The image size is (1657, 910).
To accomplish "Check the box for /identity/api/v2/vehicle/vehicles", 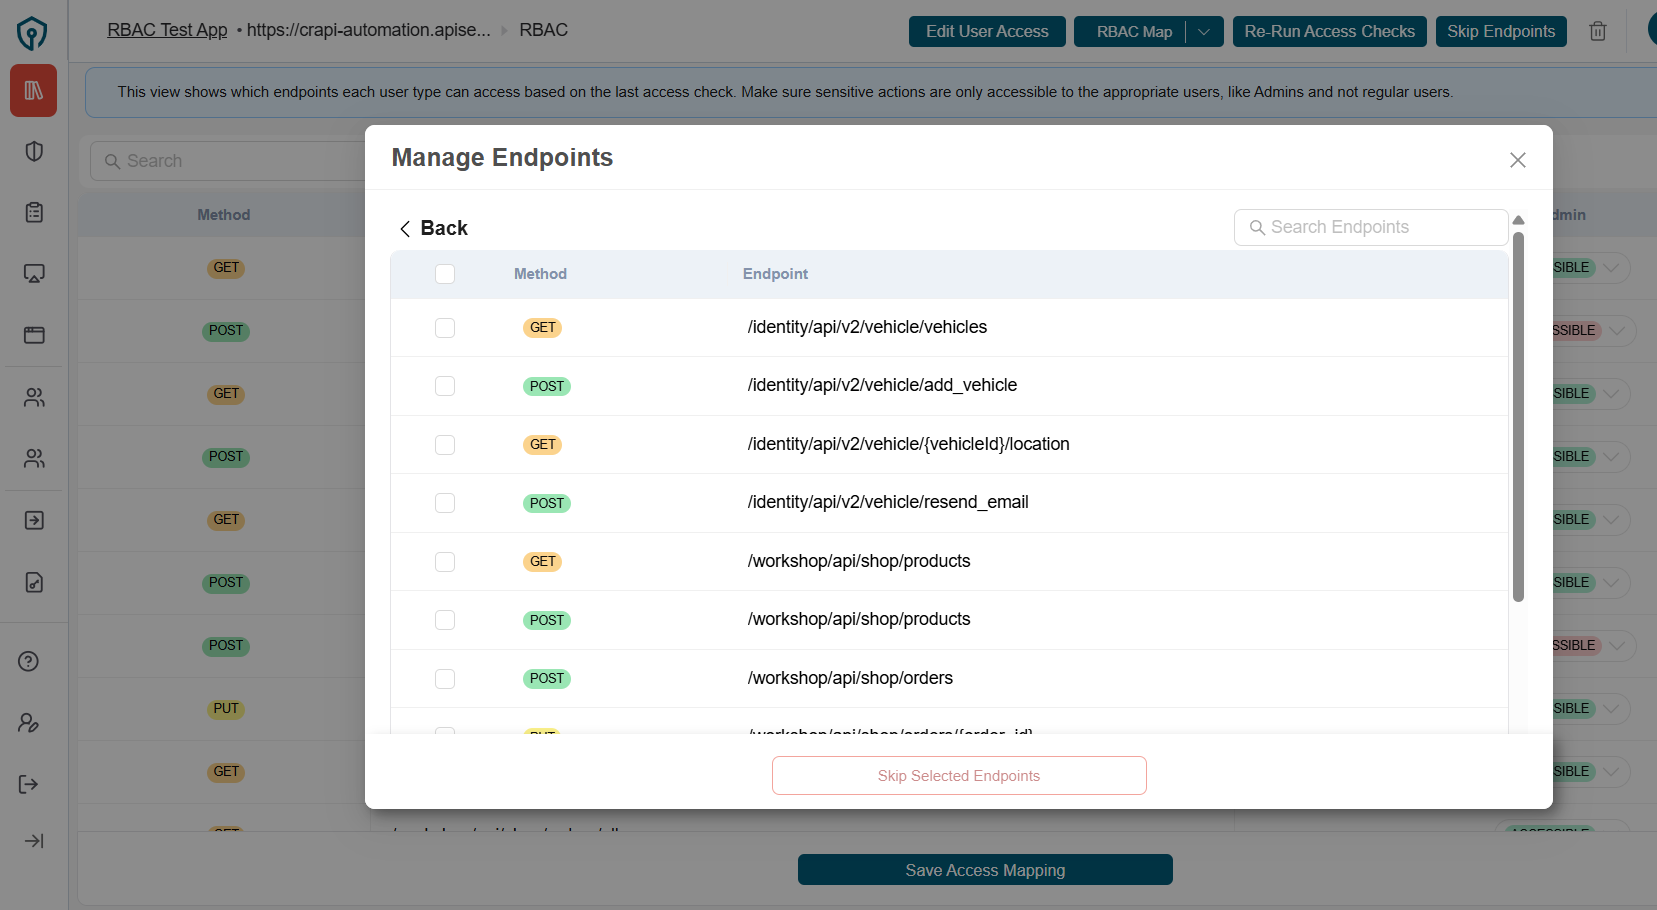I will click(x=445, y=328).
